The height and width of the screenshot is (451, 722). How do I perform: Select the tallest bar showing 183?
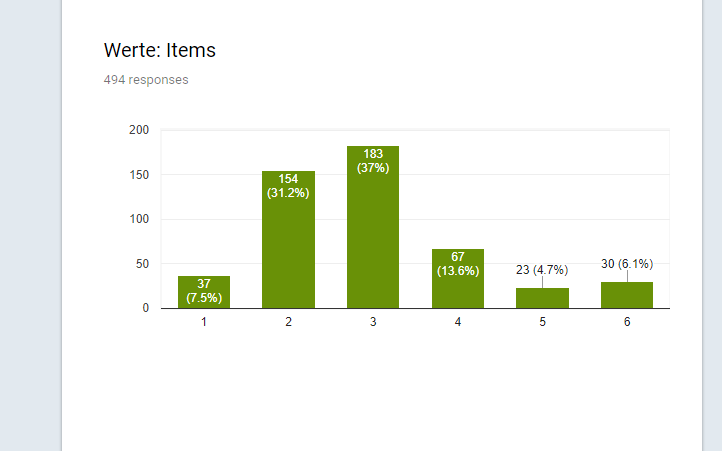373,227
